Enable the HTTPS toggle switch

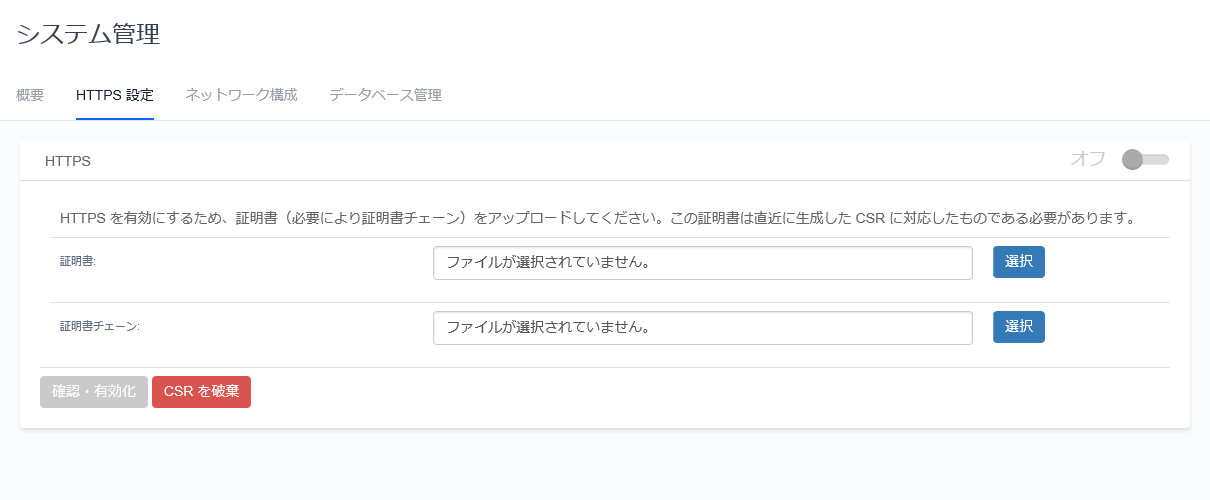tap(1145, 159)
